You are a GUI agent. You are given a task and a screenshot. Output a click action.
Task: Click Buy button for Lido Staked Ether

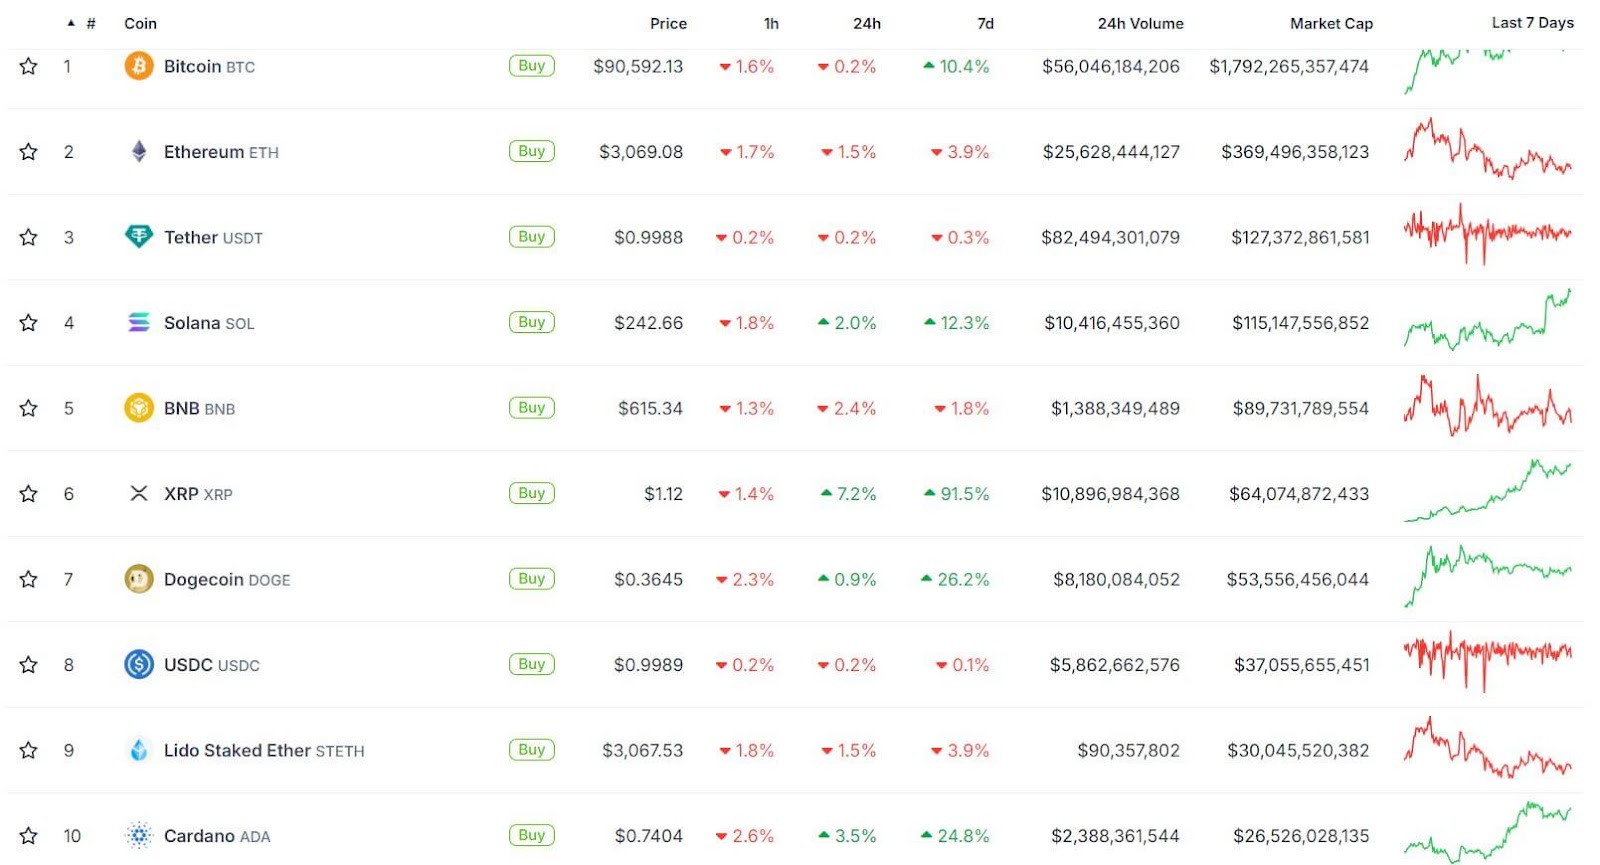[x=532, y=750]
